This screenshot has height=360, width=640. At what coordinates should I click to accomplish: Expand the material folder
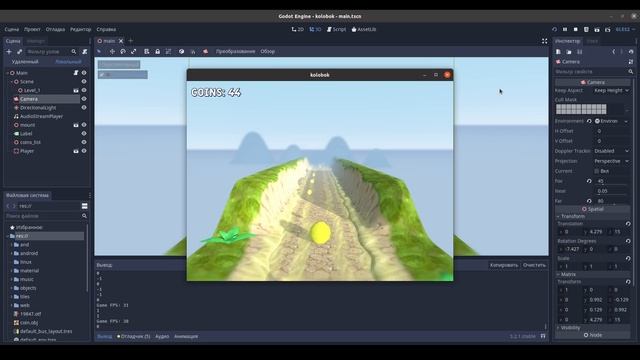point(11,271)
